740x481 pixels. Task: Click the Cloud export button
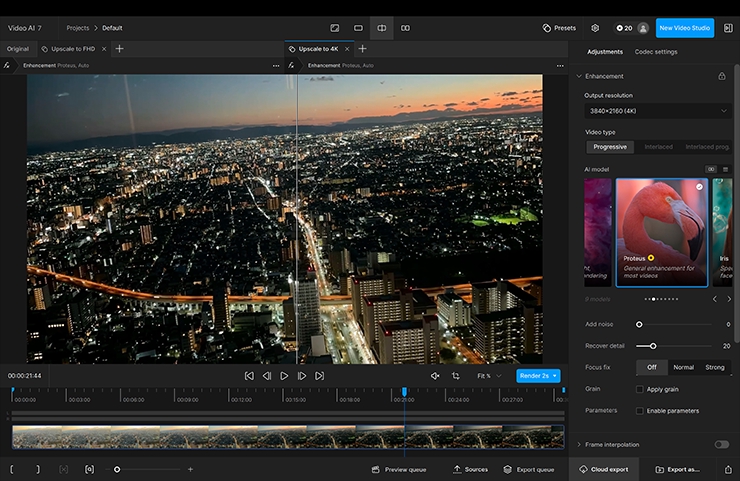pyautogui.click(x=604, y=469)
